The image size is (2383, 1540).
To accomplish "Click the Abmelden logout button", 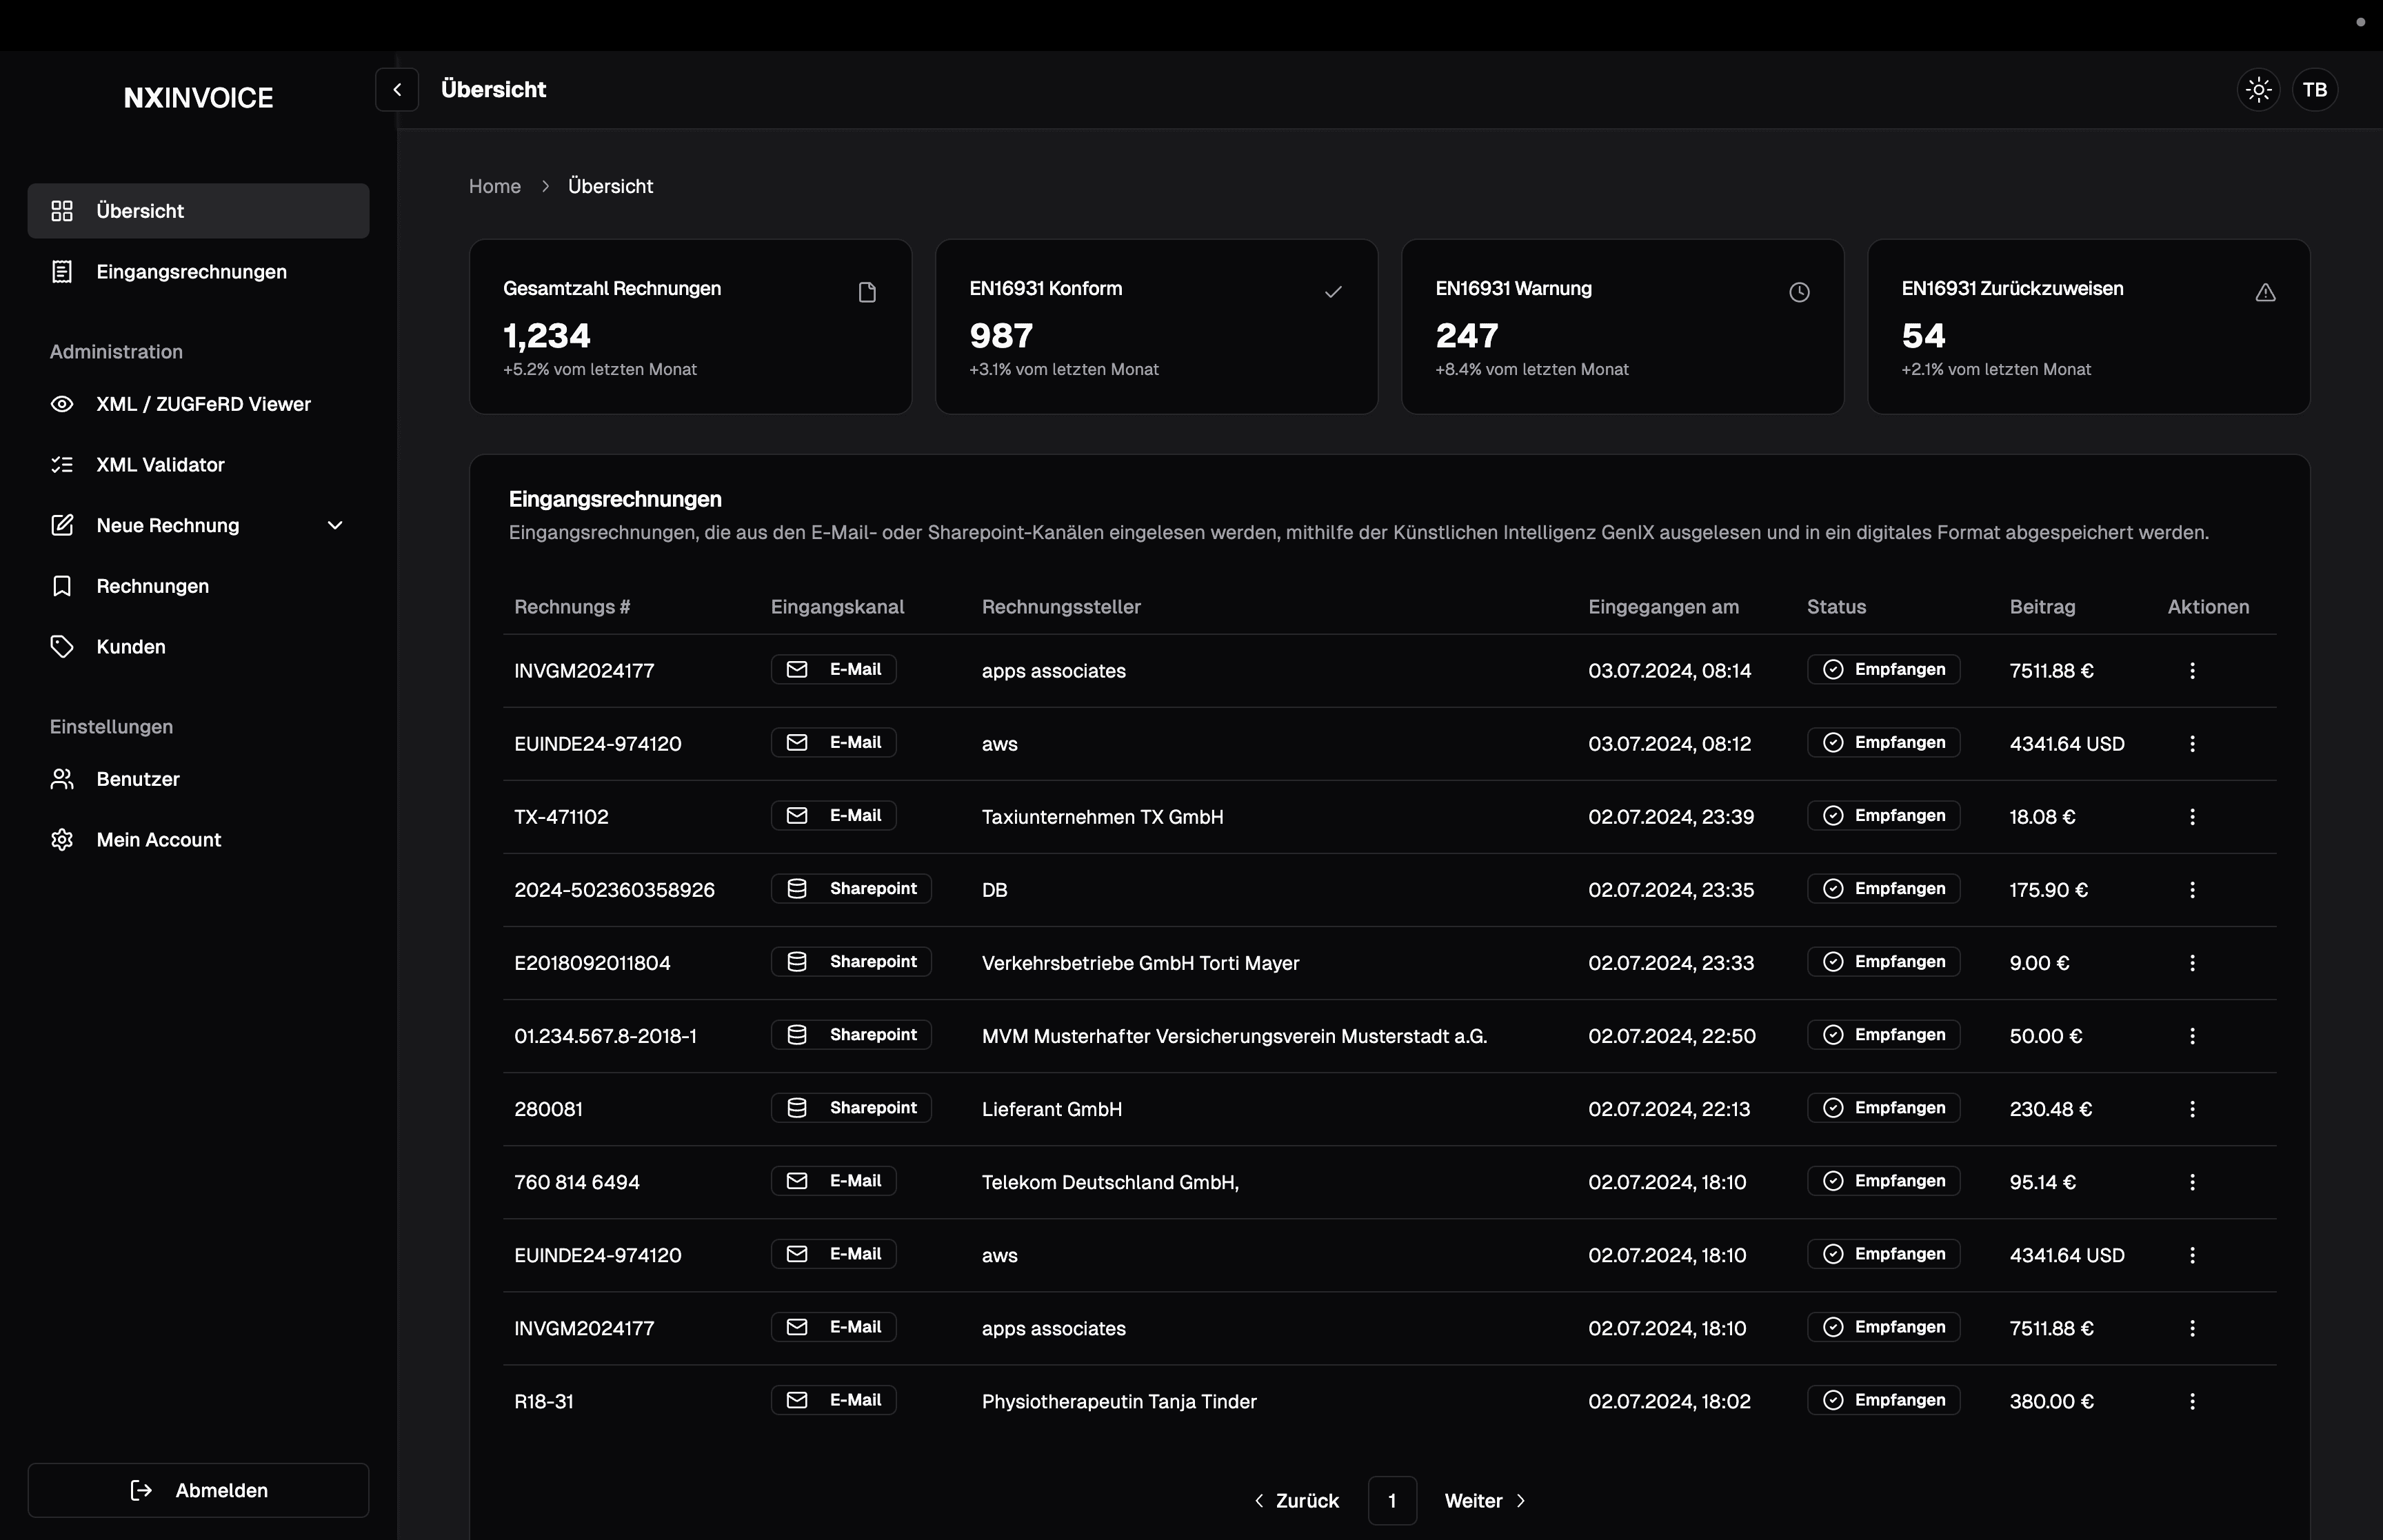I will coord(198,1490).
